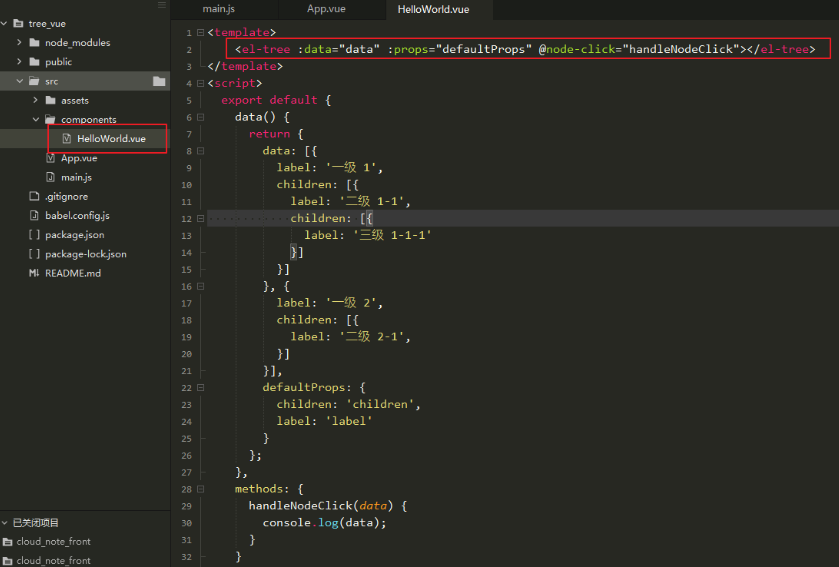The width and height of the screenshot is (839, 567).
Task: Expand the assets folder chevron
Action: tap(35, 100)
